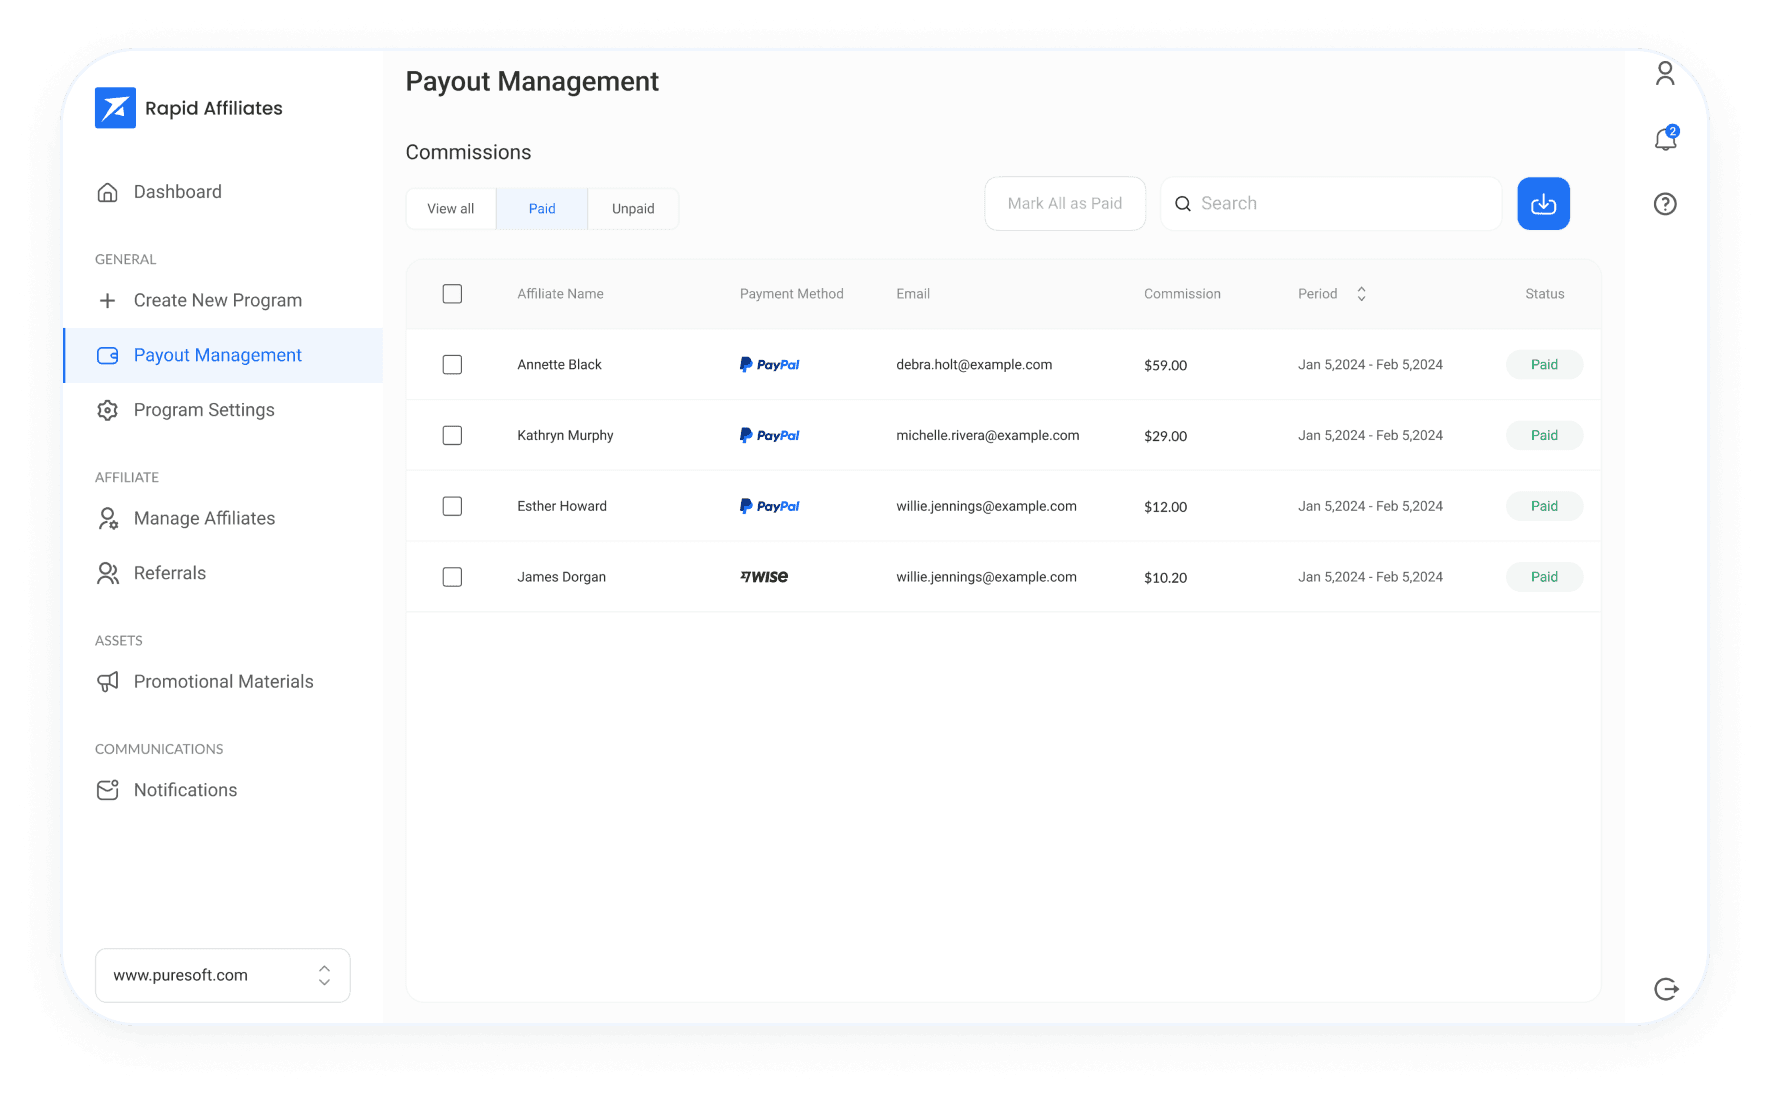The image size is (1770, 1098).
Task: Toggle the select-all header checkbox
Action: coord(452,294)
